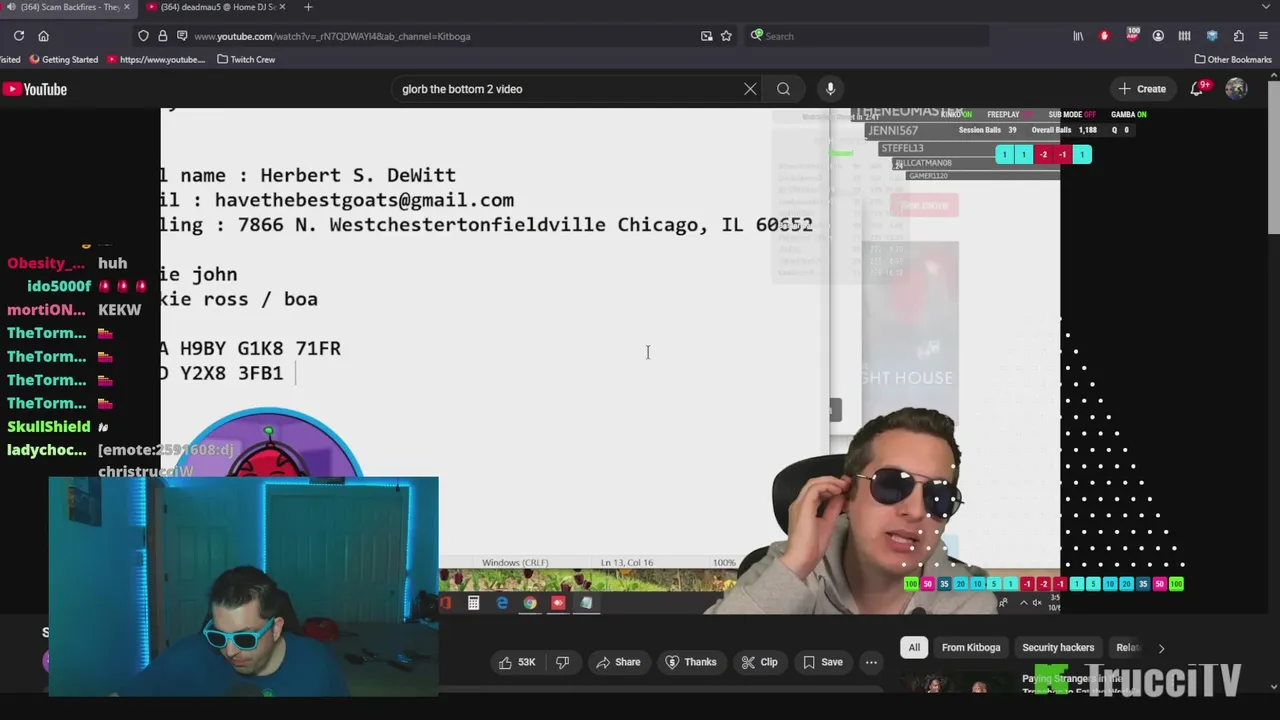
Task: Open more actions three-dot menu
Action: (x=871, y=662)
